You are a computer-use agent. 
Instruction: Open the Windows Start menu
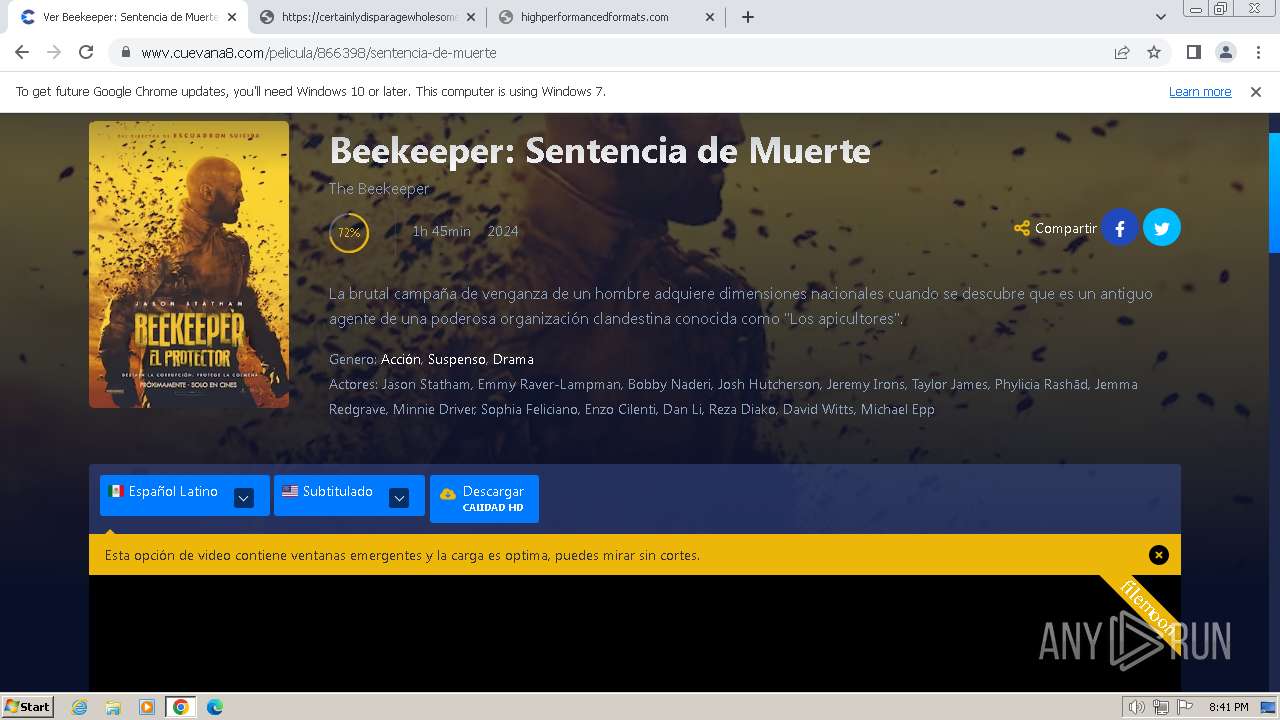(27, 706)
